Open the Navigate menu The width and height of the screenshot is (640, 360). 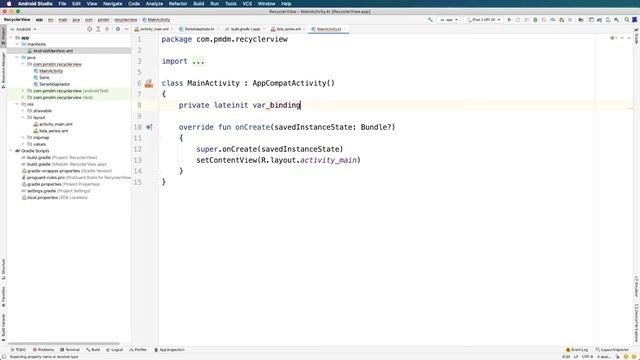112,3
